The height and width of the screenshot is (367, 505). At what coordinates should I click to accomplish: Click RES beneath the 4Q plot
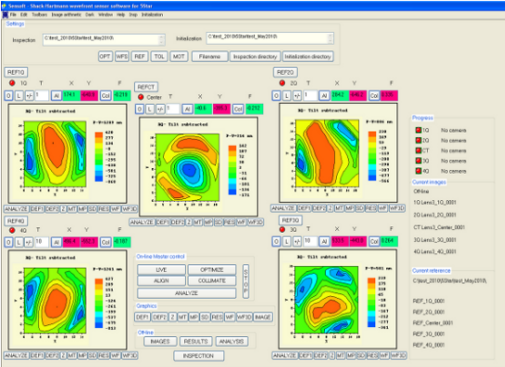104,356
